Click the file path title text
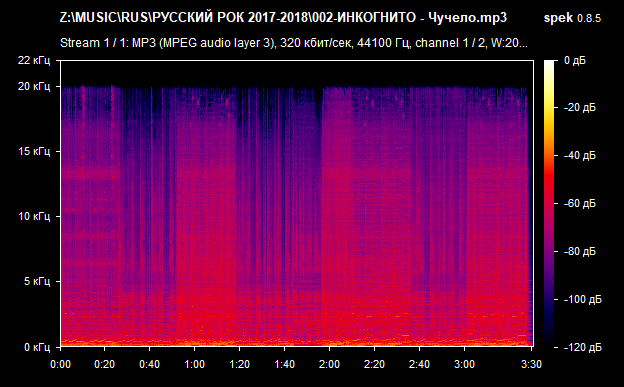Viewport: 624px width, 387px height. tap(283, 18)
